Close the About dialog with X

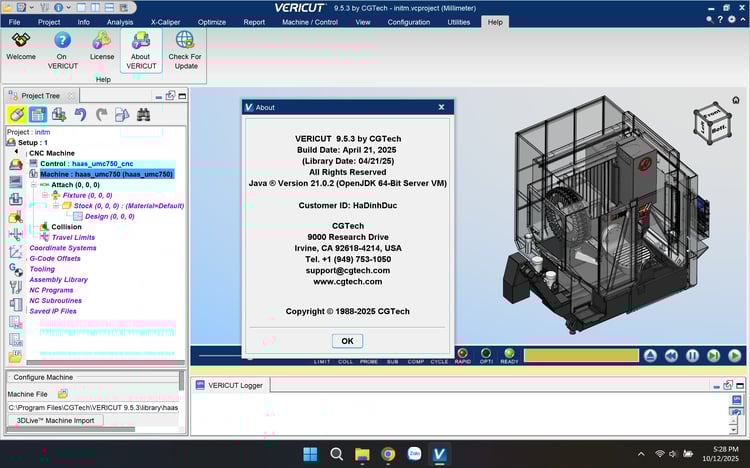(441, 107)
